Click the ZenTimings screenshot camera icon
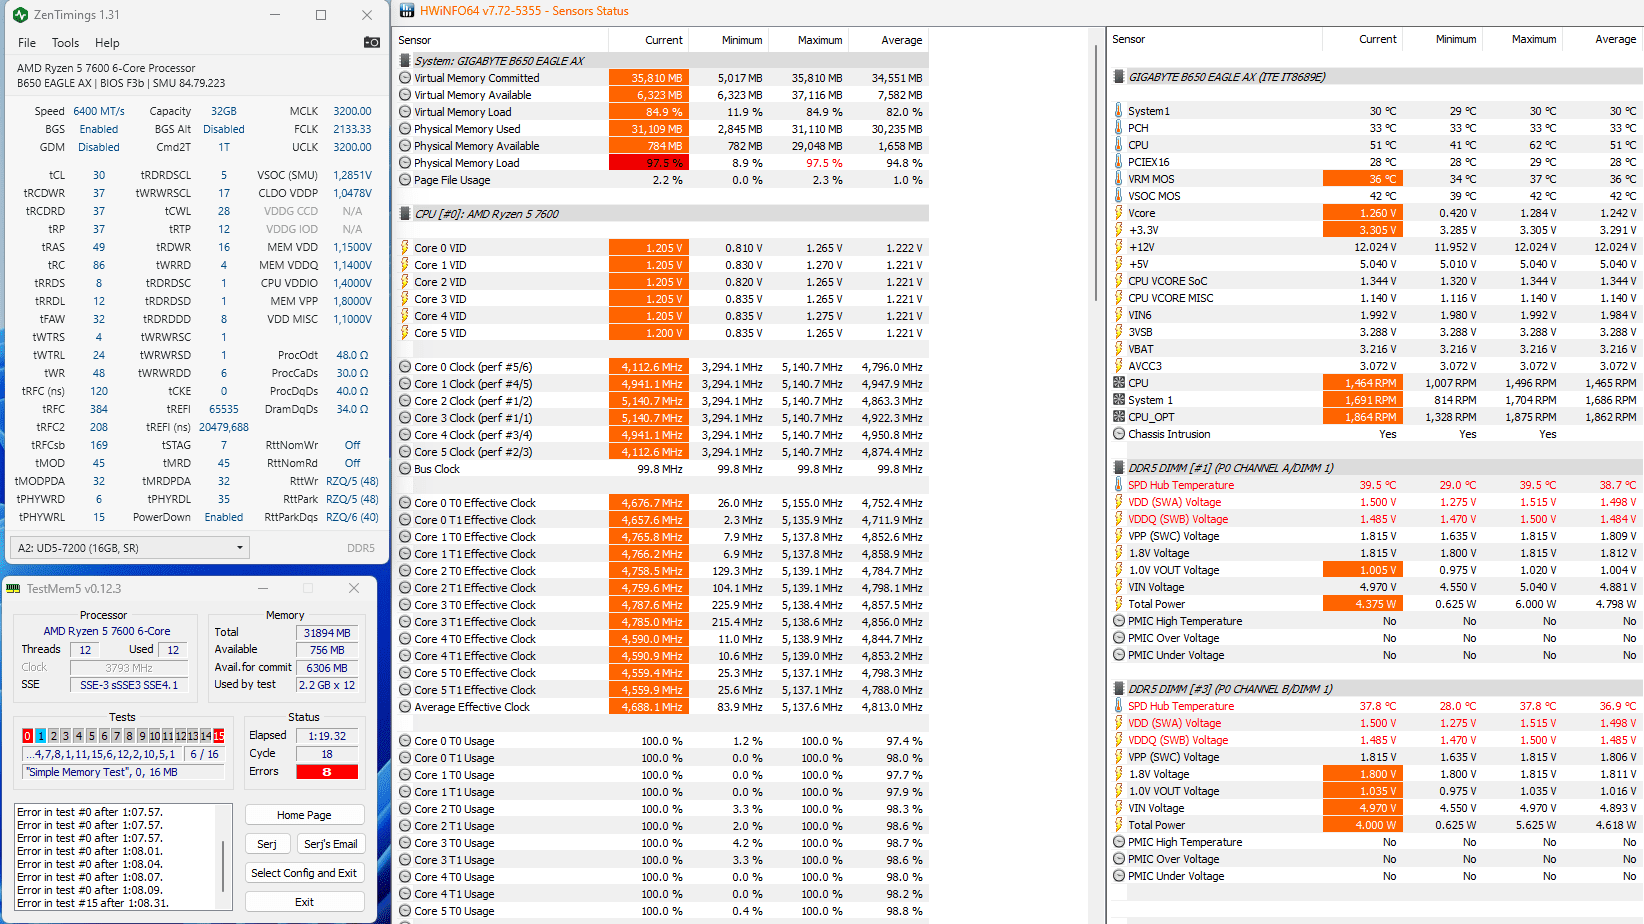The height and width of the screenshot is (924, 1644). point(371,42)
